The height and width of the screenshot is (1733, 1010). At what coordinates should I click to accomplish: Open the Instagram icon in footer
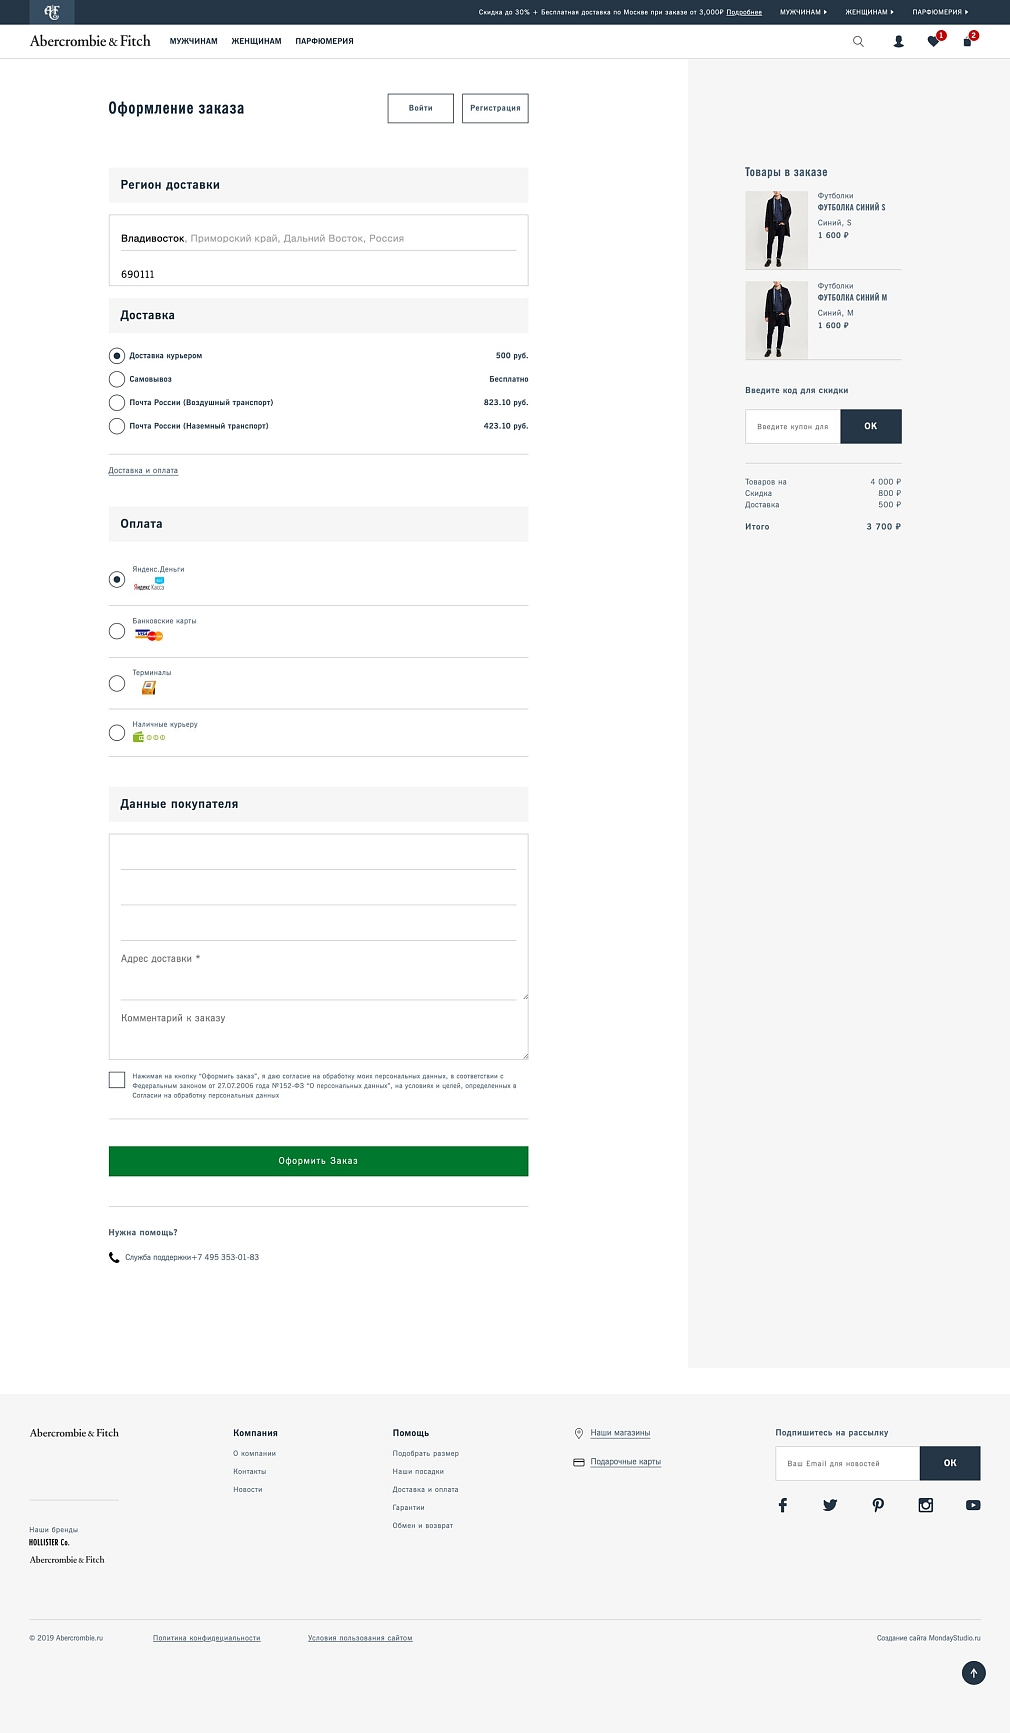point(926,1505)
